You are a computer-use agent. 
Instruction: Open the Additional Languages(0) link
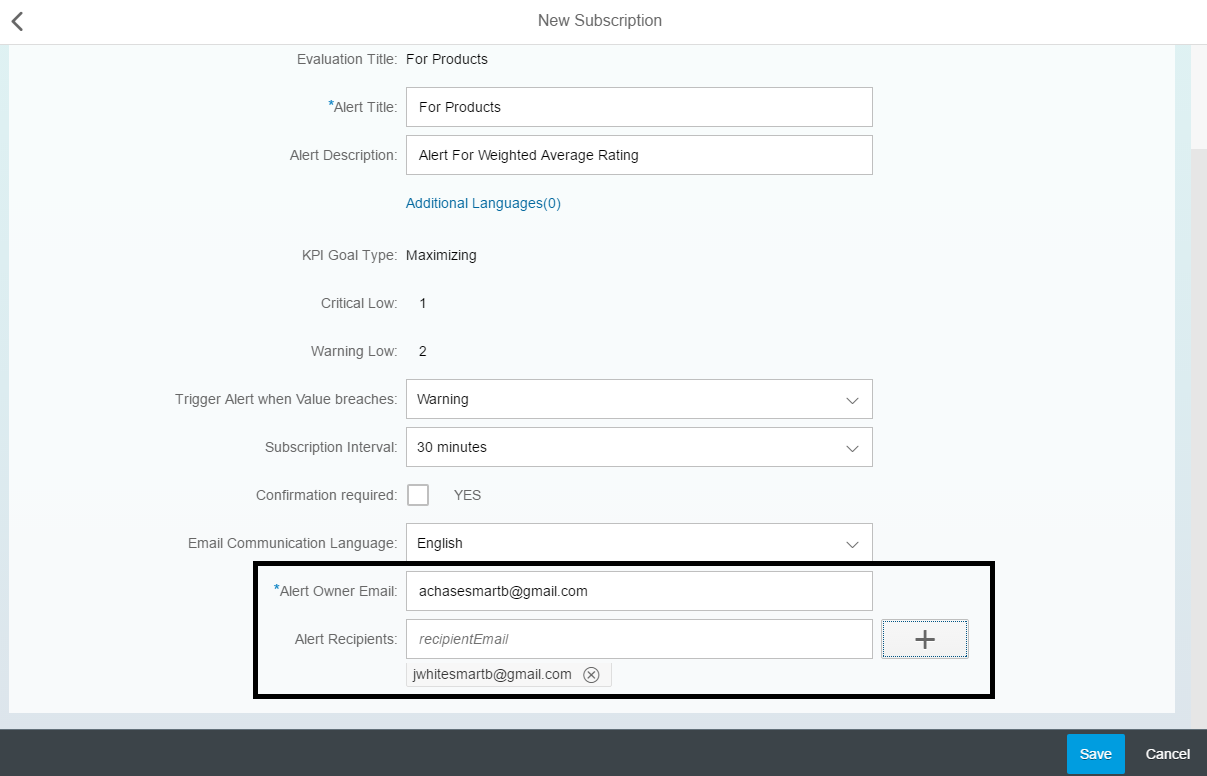[x=483, y=203]
